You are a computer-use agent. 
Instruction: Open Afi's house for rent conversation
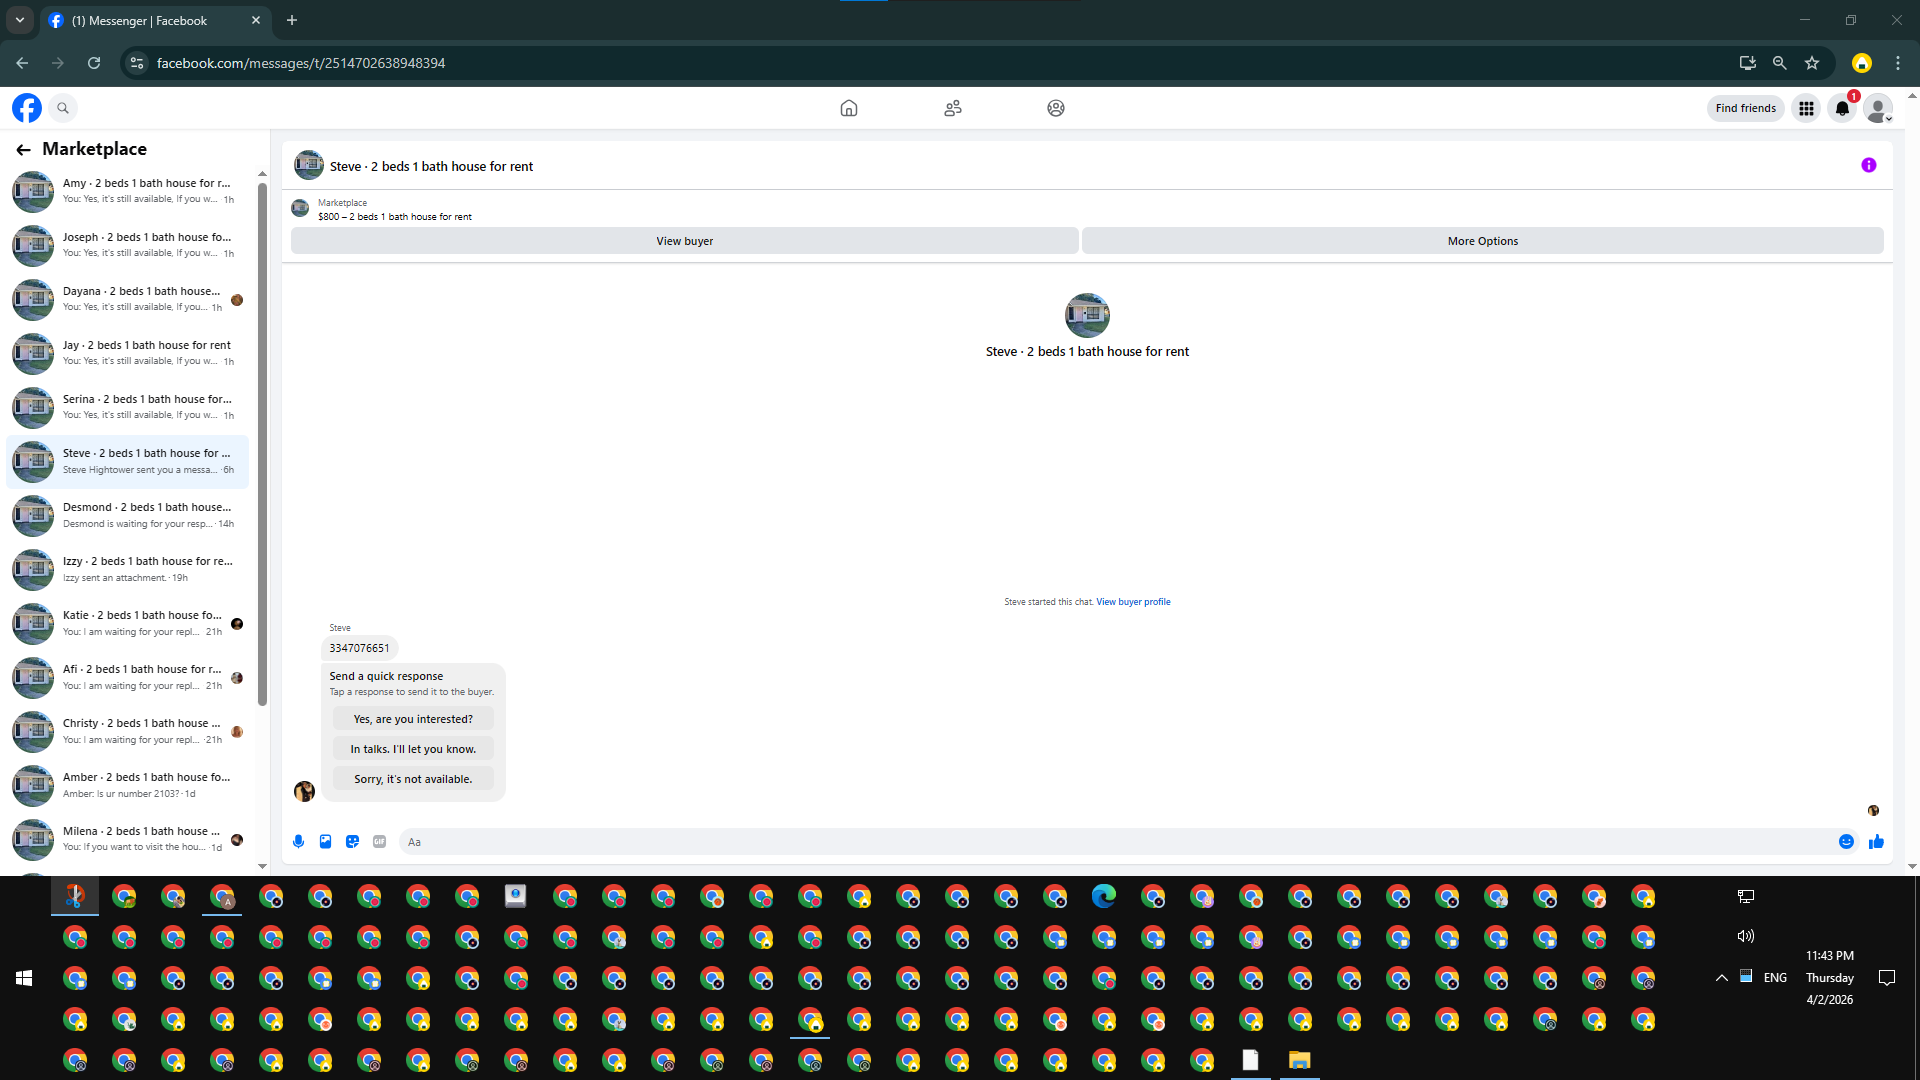(x=127, y=677)
